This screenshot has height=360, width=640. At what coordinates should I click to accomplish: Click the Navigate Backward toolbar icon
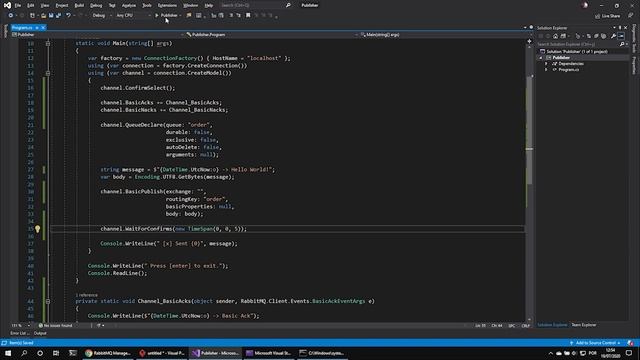11,16
